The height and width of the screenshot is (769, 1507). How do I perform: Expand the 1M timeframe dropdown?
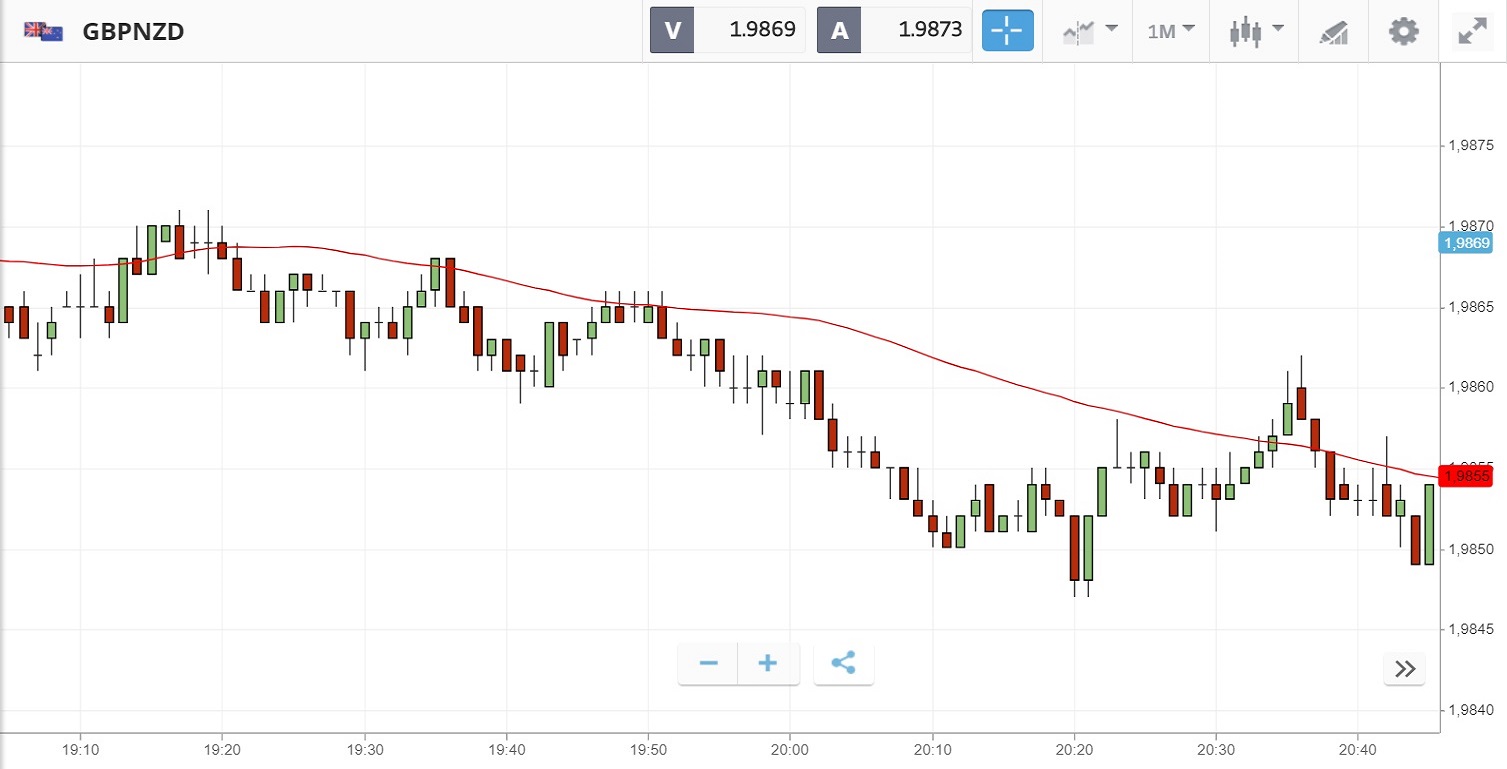pyautogui.click(x=1171, y=31)
